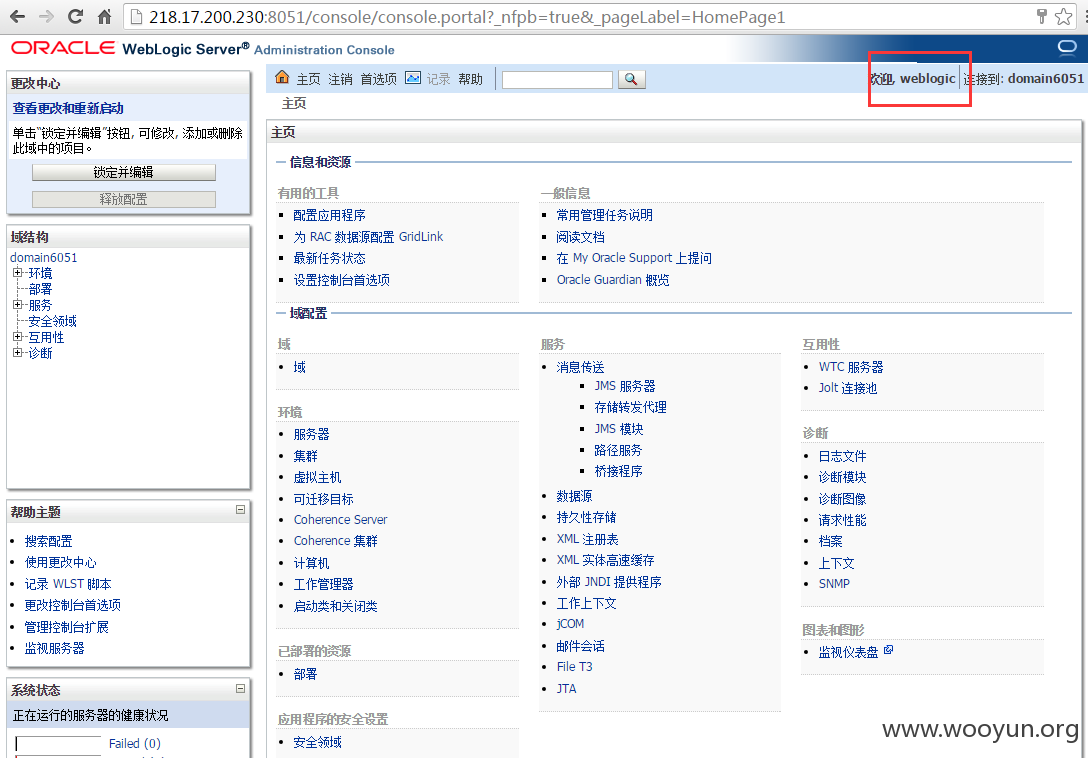Expand 环境 tree node
The width and height of the screenshot is (1088, 758).
tap(17, 273)
